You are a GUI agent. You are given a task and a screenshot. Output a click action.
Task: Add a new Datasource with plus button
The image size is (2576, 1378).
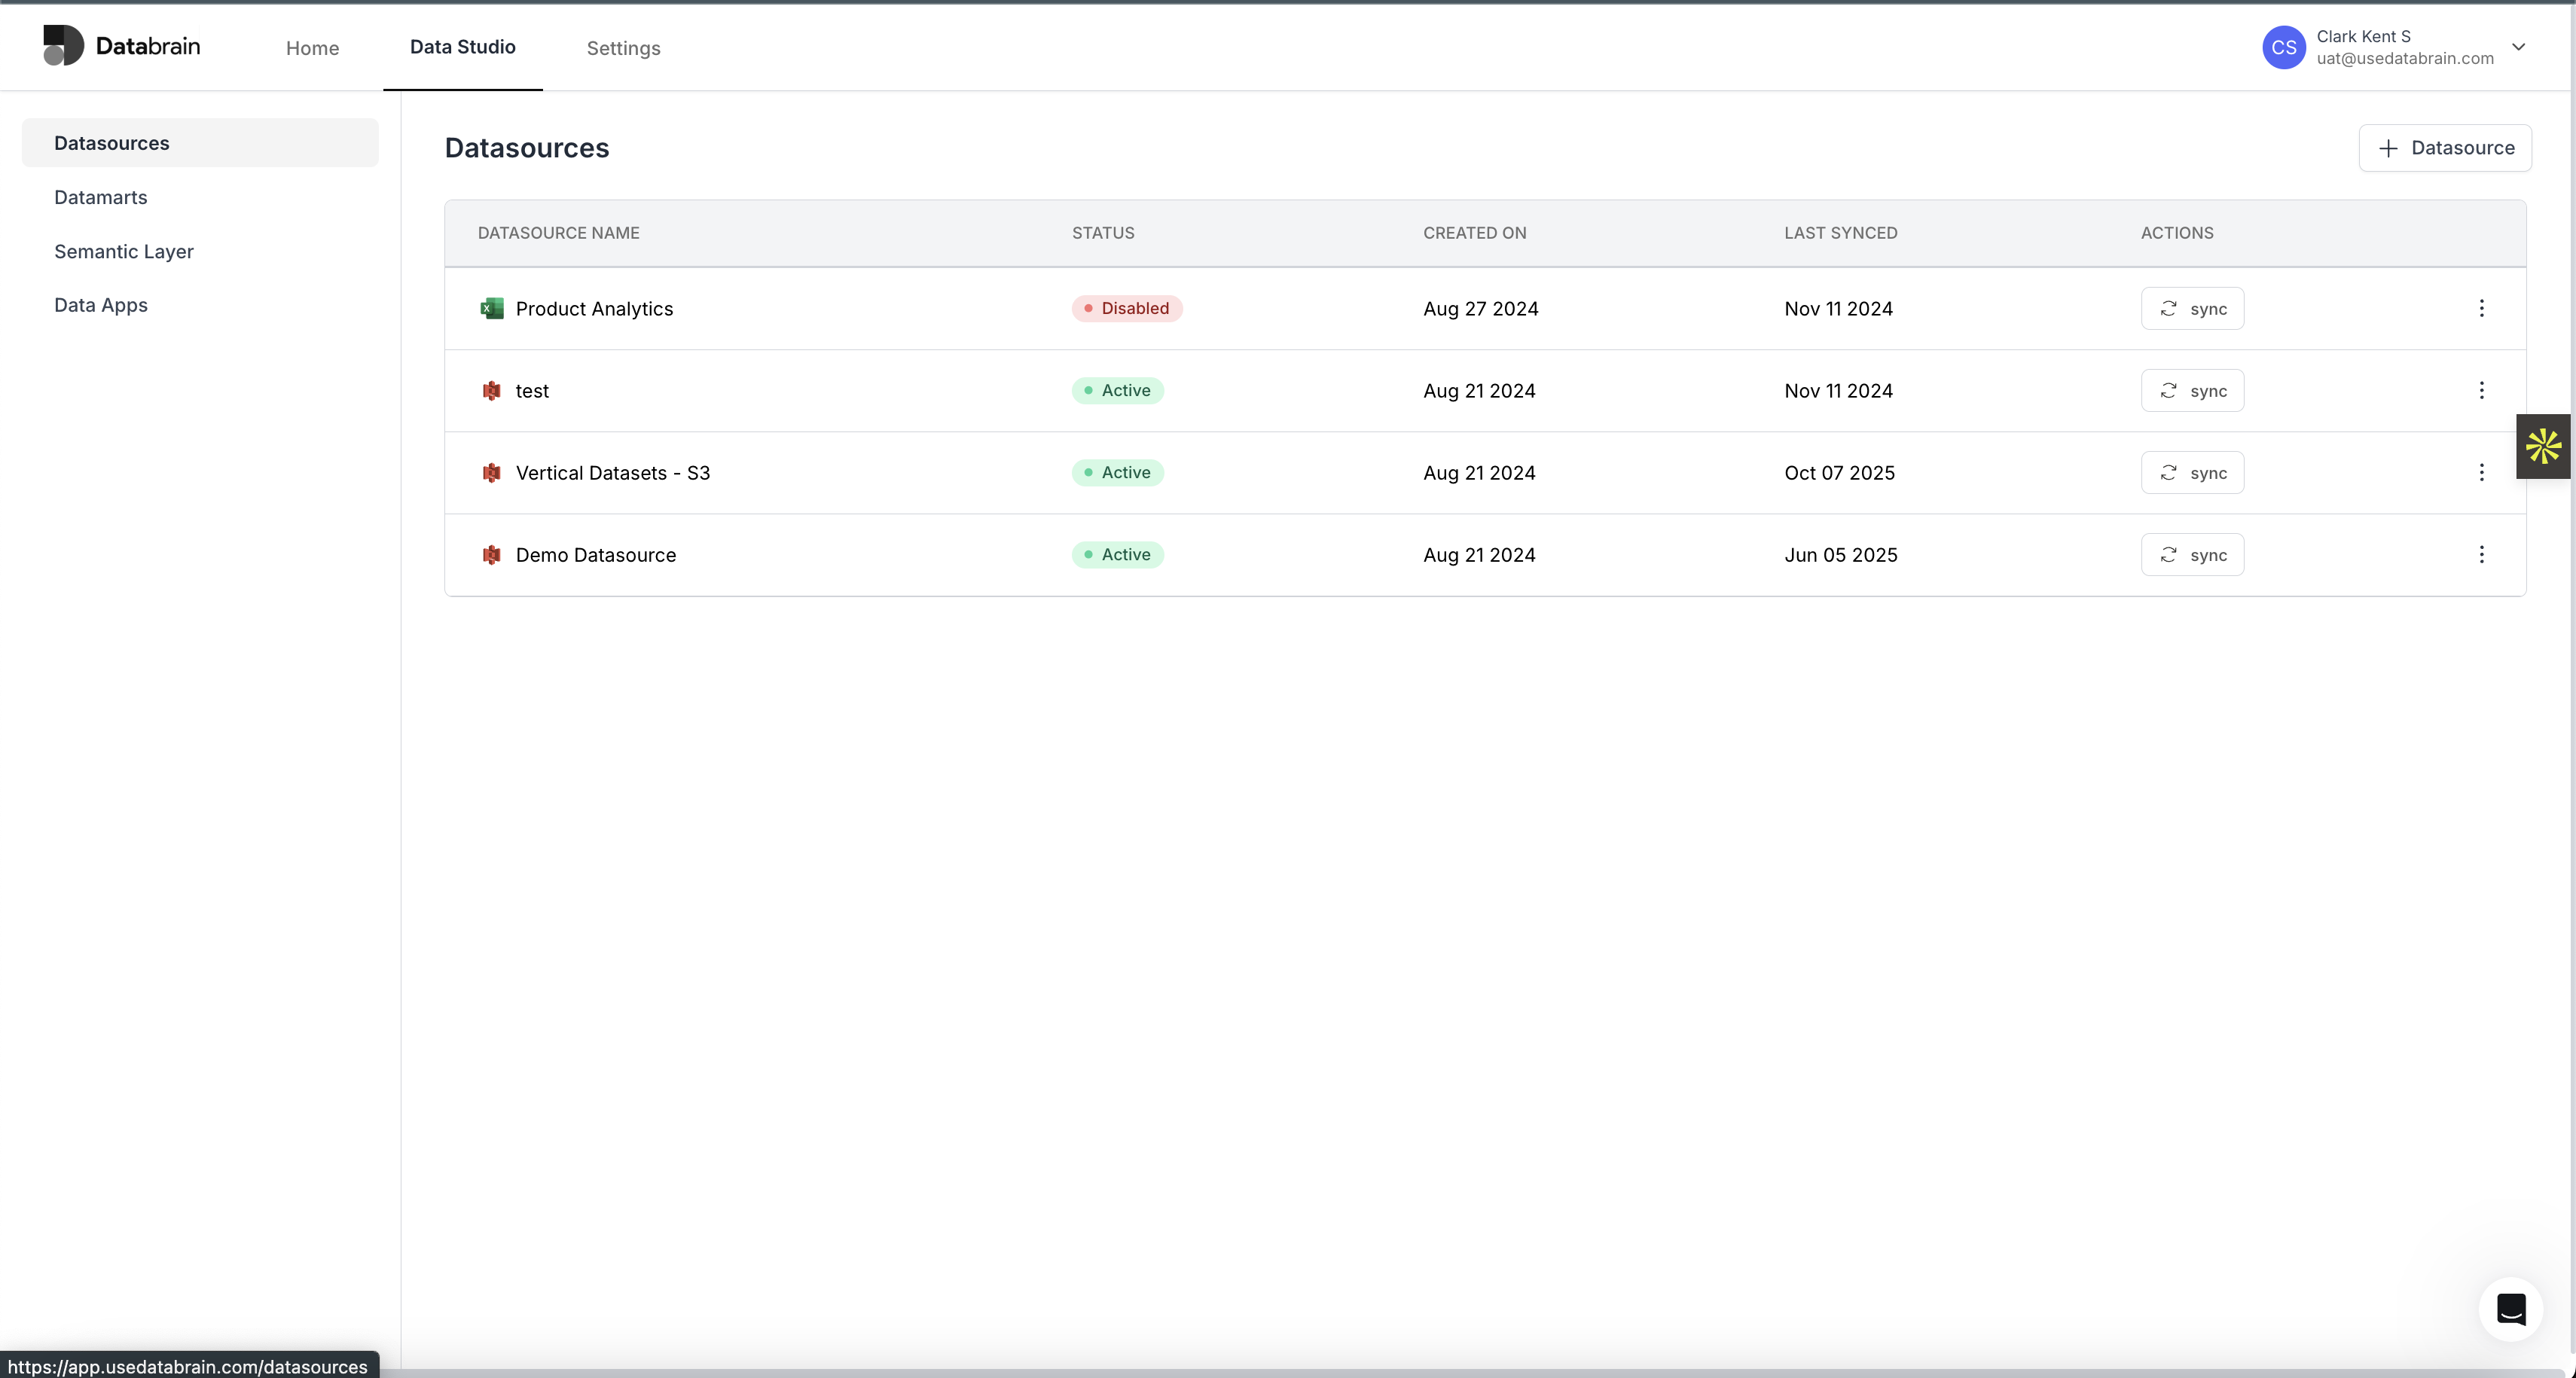[2444, 148]
